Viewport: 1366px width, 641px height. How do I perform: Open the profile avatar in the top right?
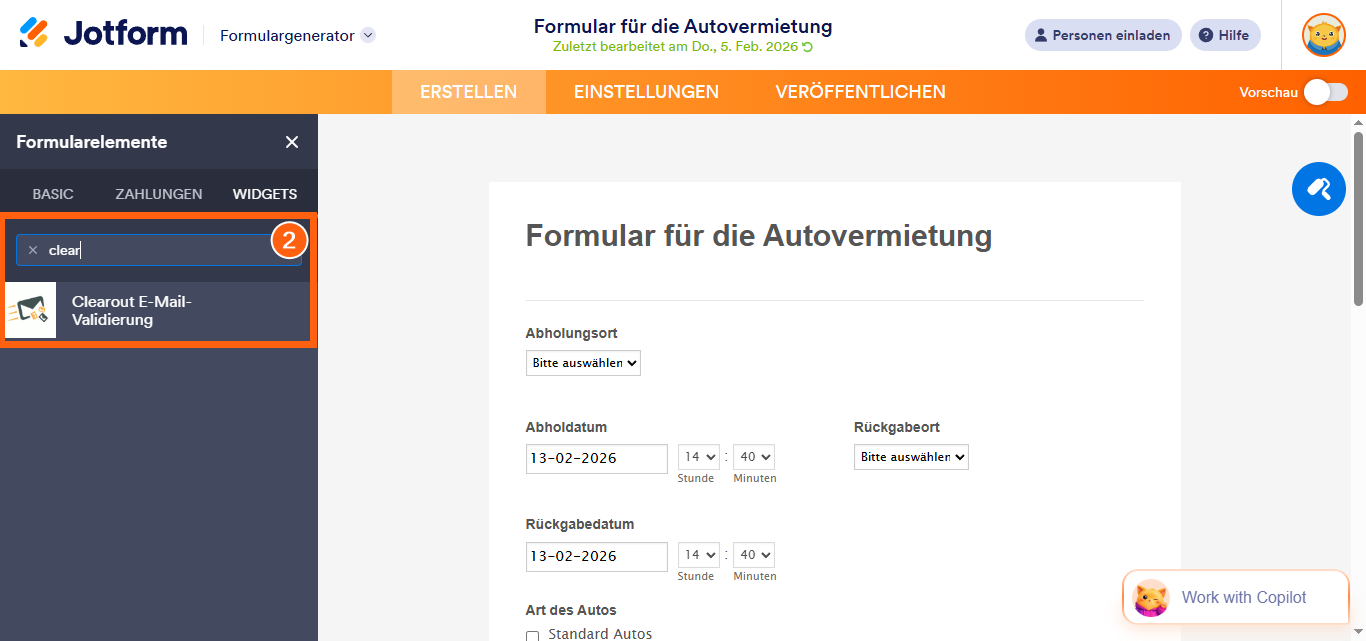[x=1323, y=33]
